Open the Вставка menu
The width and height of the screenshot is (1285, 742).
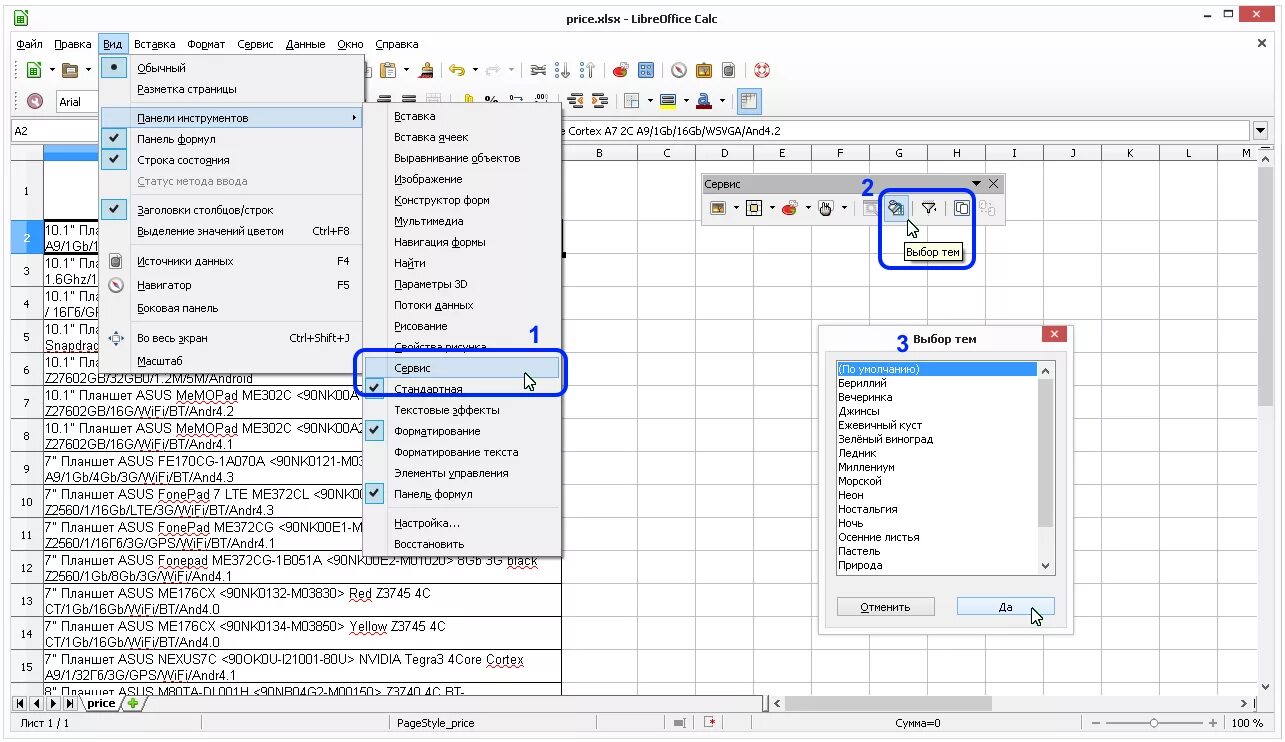pos(154,44)
